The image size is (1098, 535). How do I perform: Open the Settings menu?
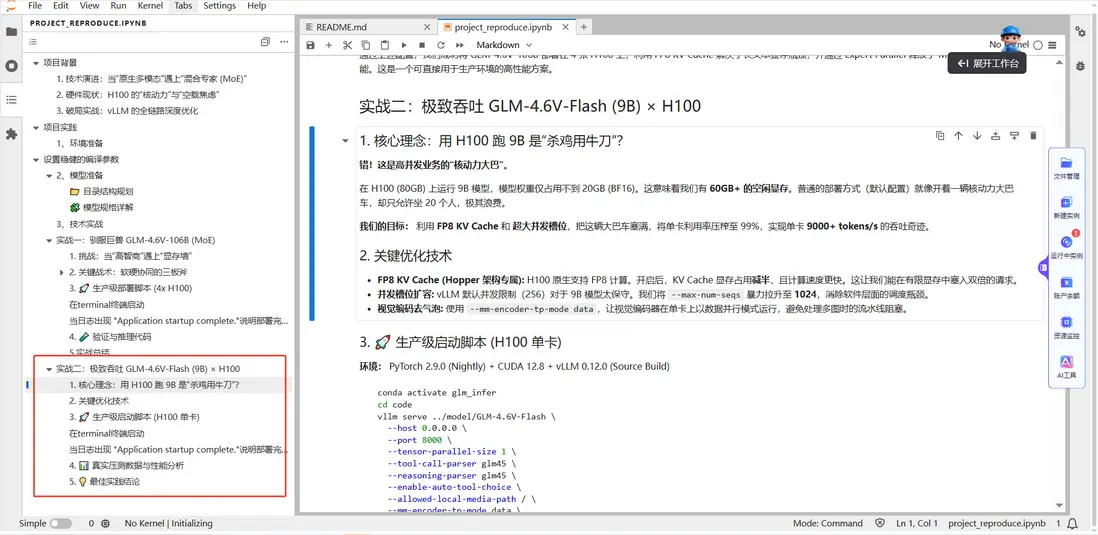[220, 6]
